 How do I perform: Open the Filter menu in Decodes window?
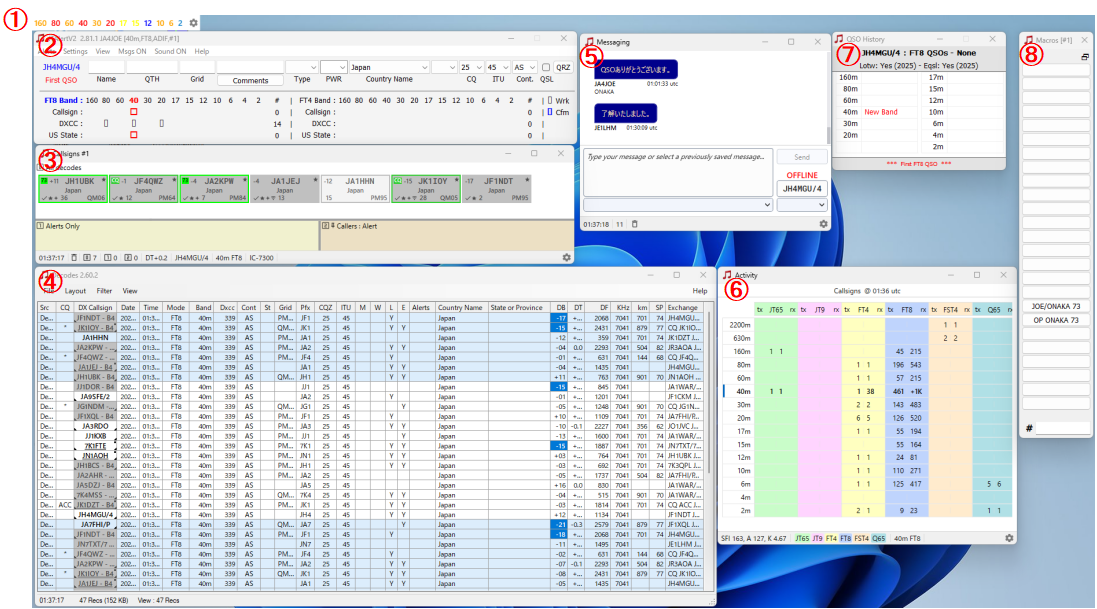104,290
